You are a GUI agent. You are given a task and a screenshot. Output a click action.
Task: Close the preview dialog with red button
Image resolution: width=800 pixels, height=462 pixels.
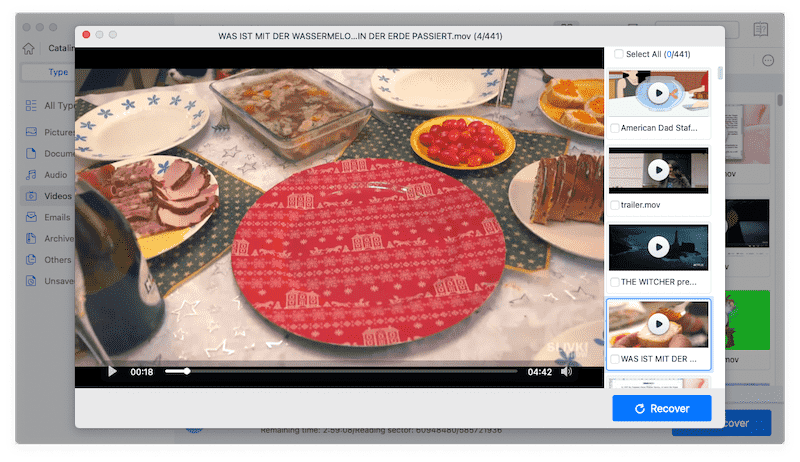point(86,35)
